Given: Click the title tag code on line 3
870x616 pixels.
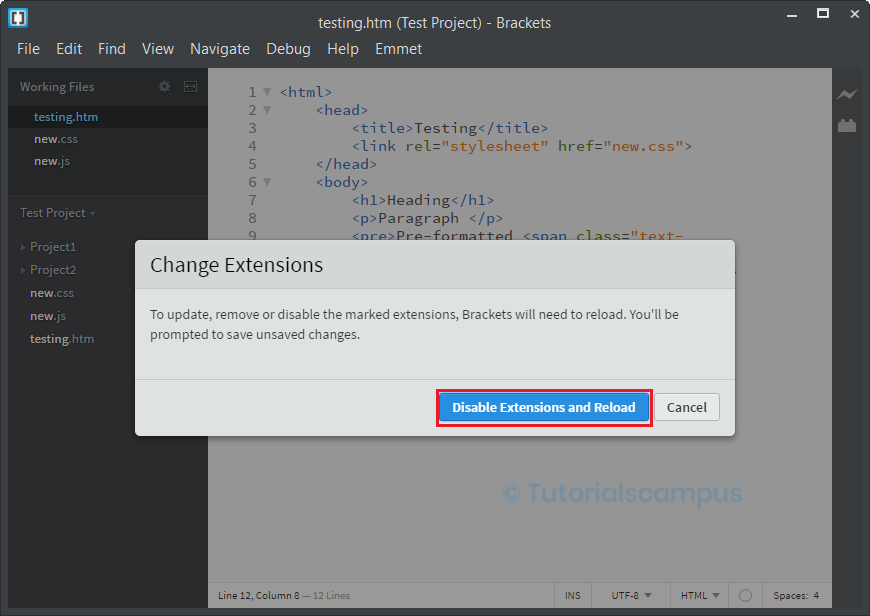Looking at the screenshot, I should pyautogui.click(x=449, y=128).
